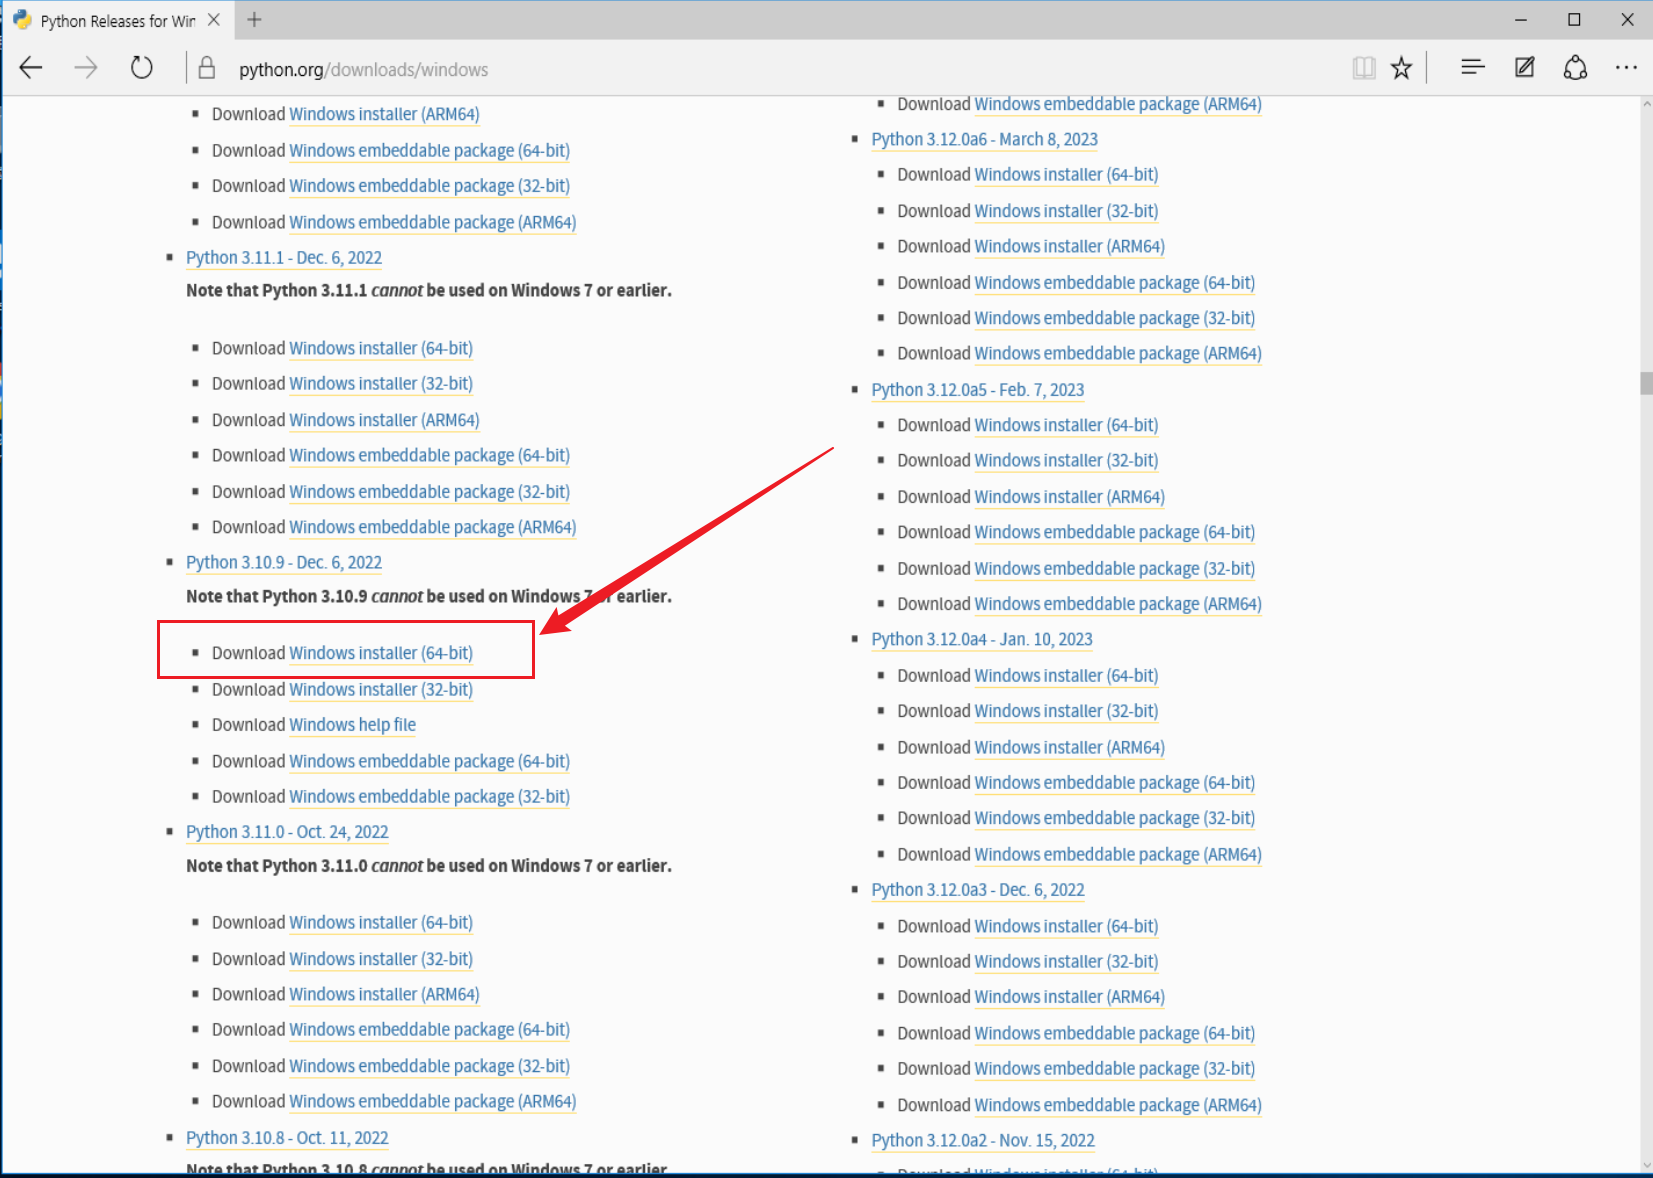Download Python 3.12.0a3 Windows installer (64-bit)
Viewport: 1653px width, 1178px height.
[x=1066, y=927]
